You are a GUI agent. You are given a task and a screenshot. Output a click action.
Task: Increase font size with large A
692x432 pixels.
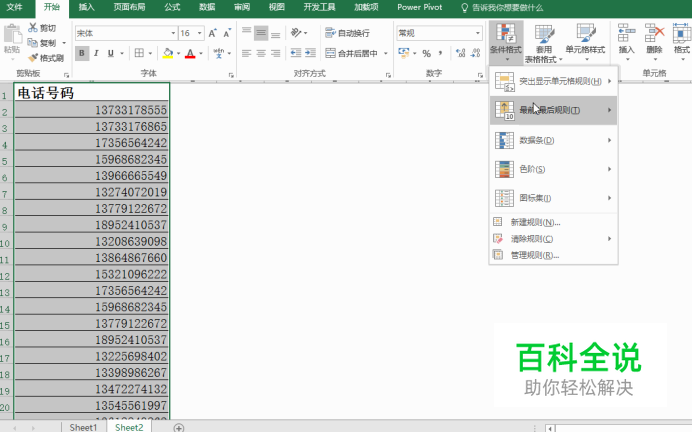pyautogui.click(x=213, y=33)
